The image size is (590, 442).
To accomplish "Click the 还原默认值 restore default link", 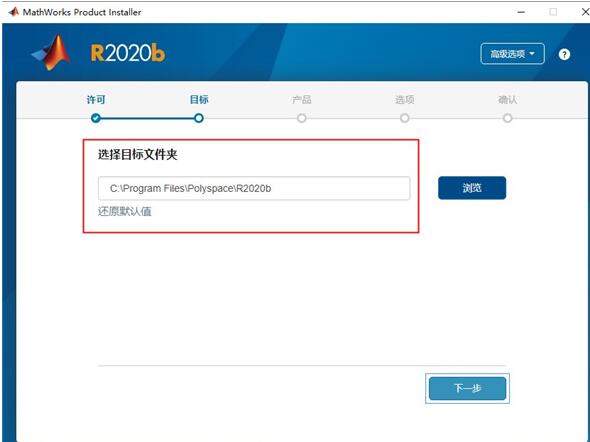I will tap(125, 211).
